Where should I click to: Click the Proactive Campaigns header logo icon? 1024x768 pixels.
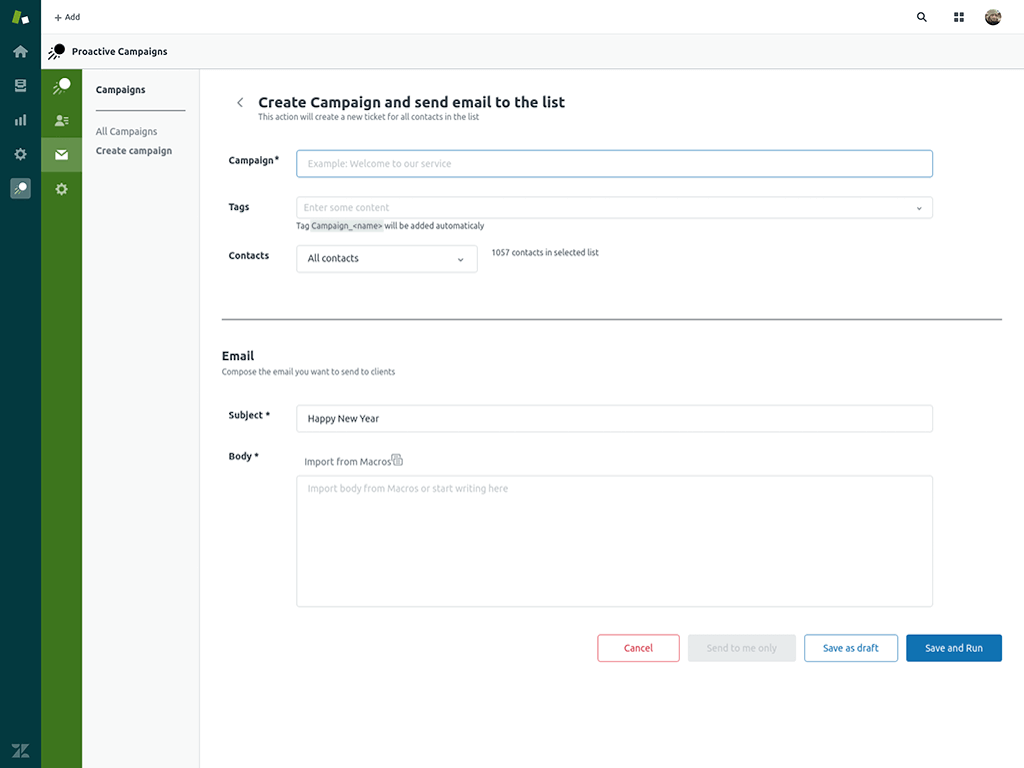pos(56,52)
